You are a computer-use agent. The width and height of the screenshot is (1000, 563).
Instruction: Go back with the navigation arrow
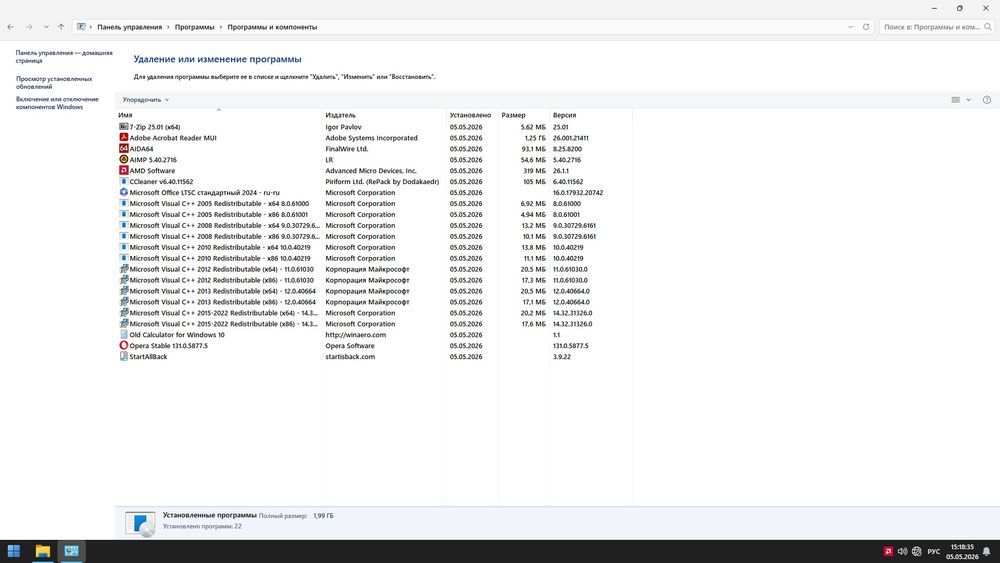(x=11, y=27)
